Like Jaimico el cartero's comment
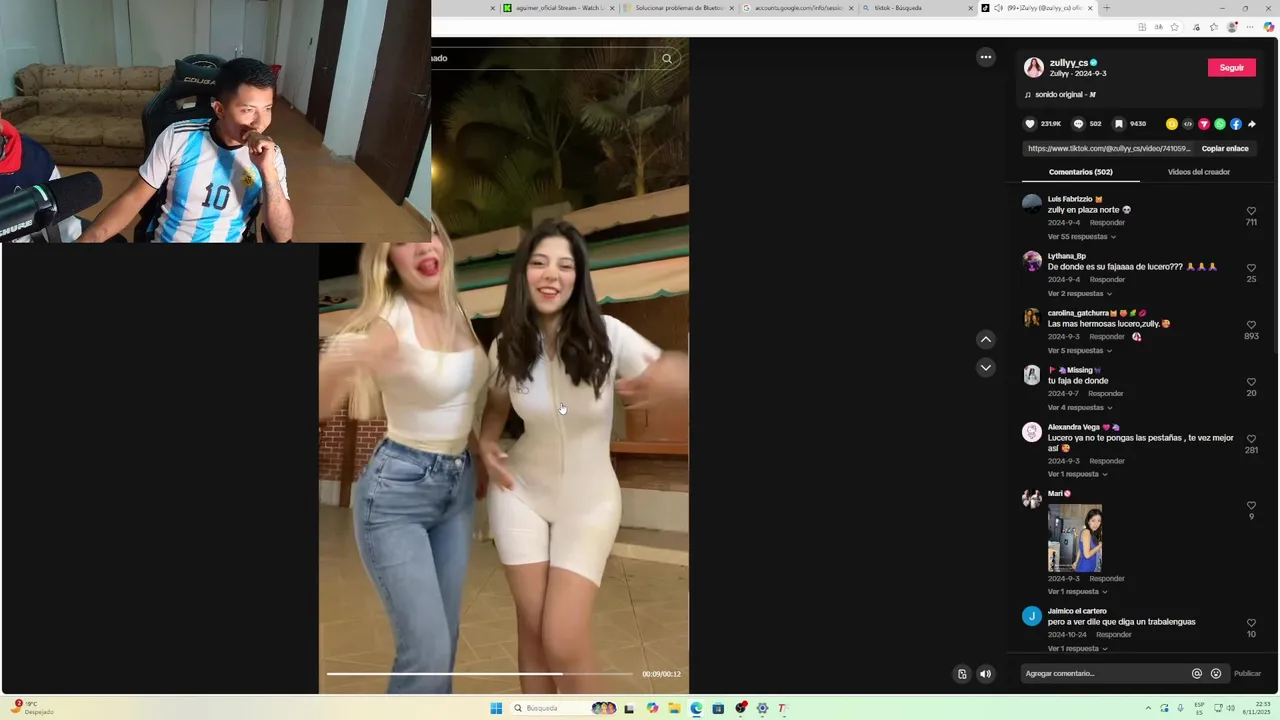Image resolution: width=1280 pixels, height=720 pixels. click(1251, 623)
